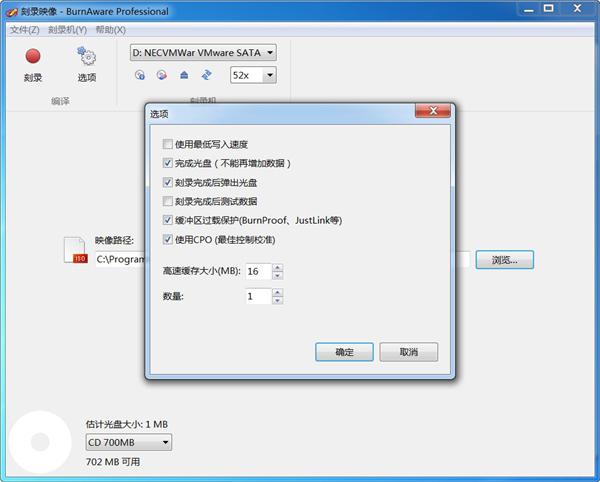Click the erase disc toolbar icon
Viewport: 600px width, 482px height.
162,75
